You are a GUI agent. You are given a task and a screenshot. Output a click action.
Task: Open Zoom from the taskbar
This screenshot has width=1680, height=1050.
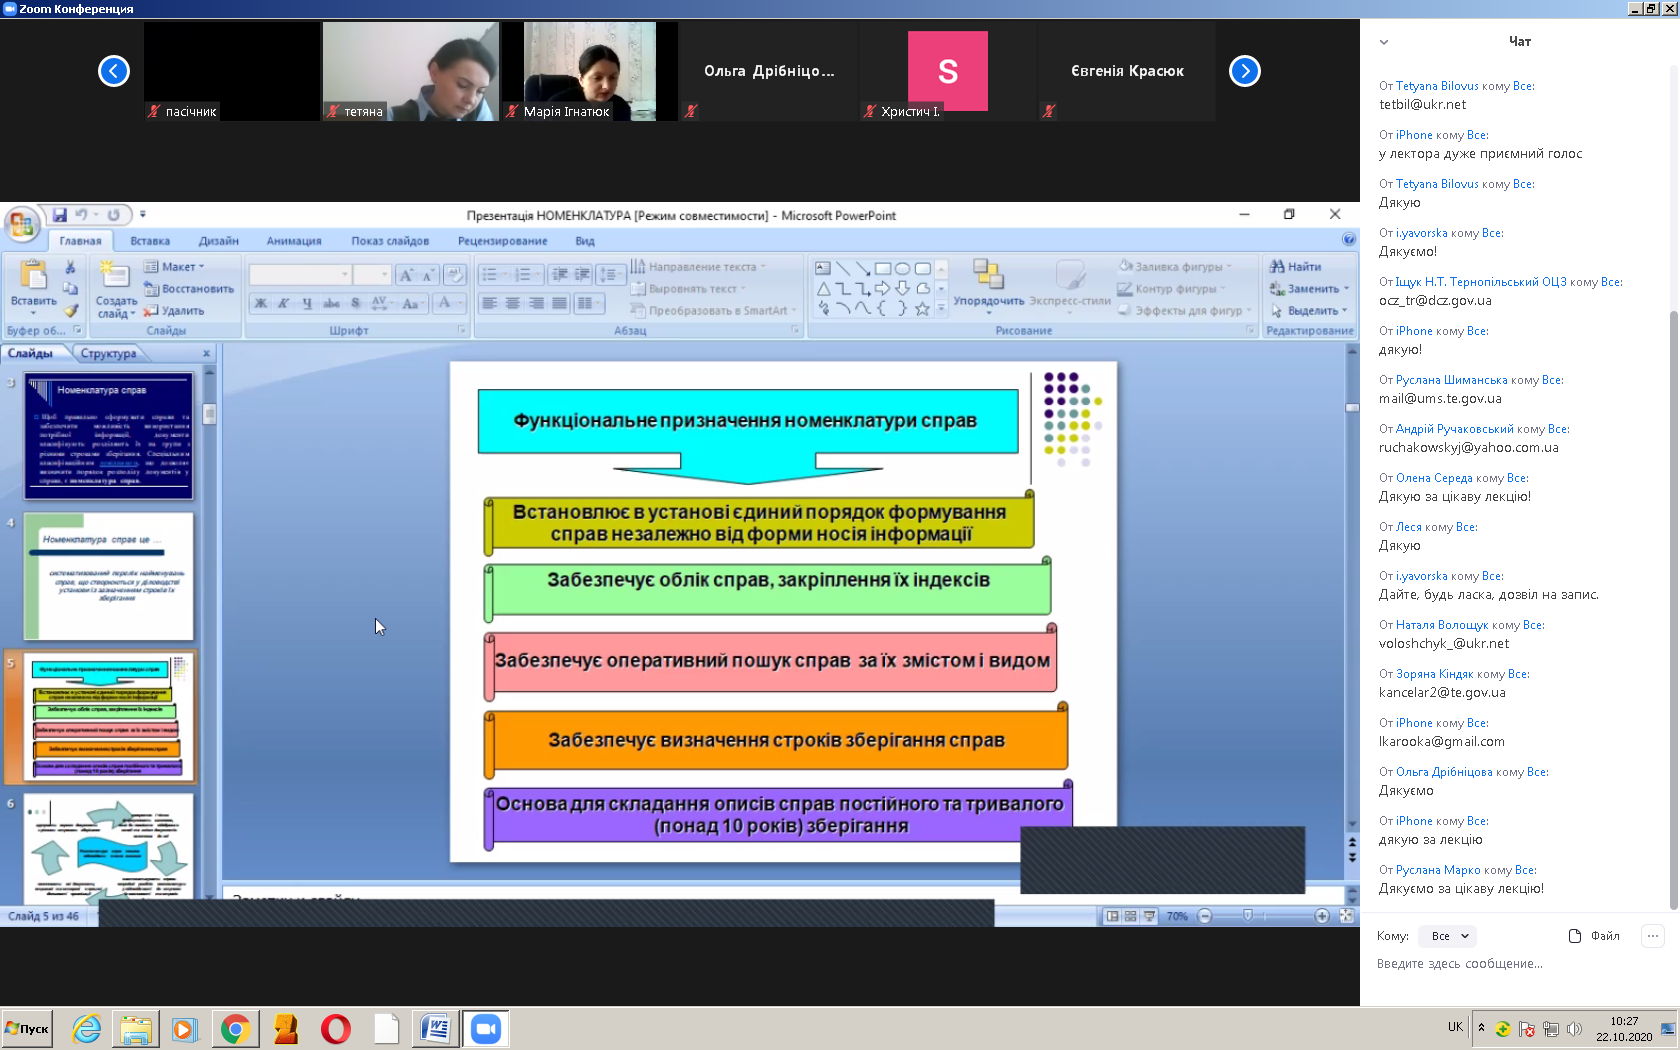point(486,1029)
